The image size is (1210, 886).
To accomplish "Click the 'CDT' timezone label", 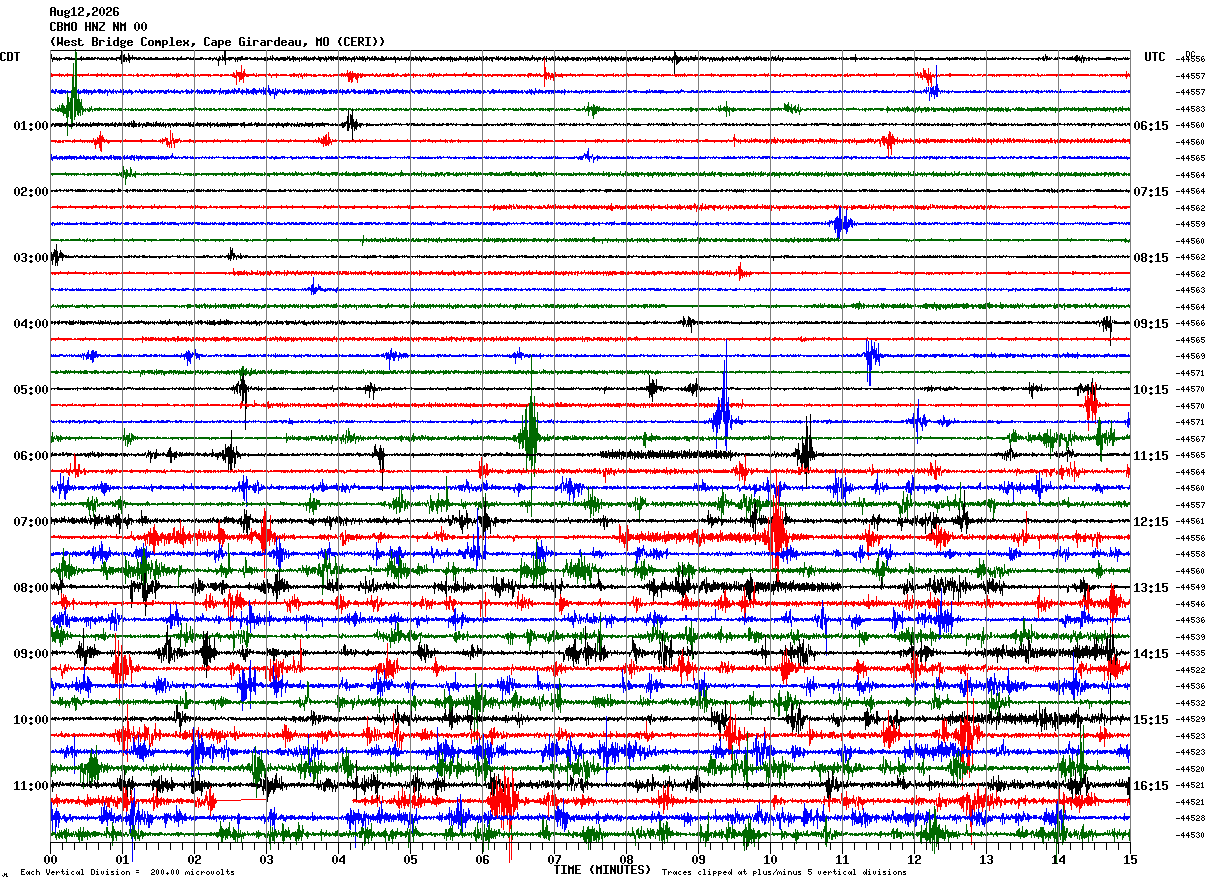I will tap(10, 57).
